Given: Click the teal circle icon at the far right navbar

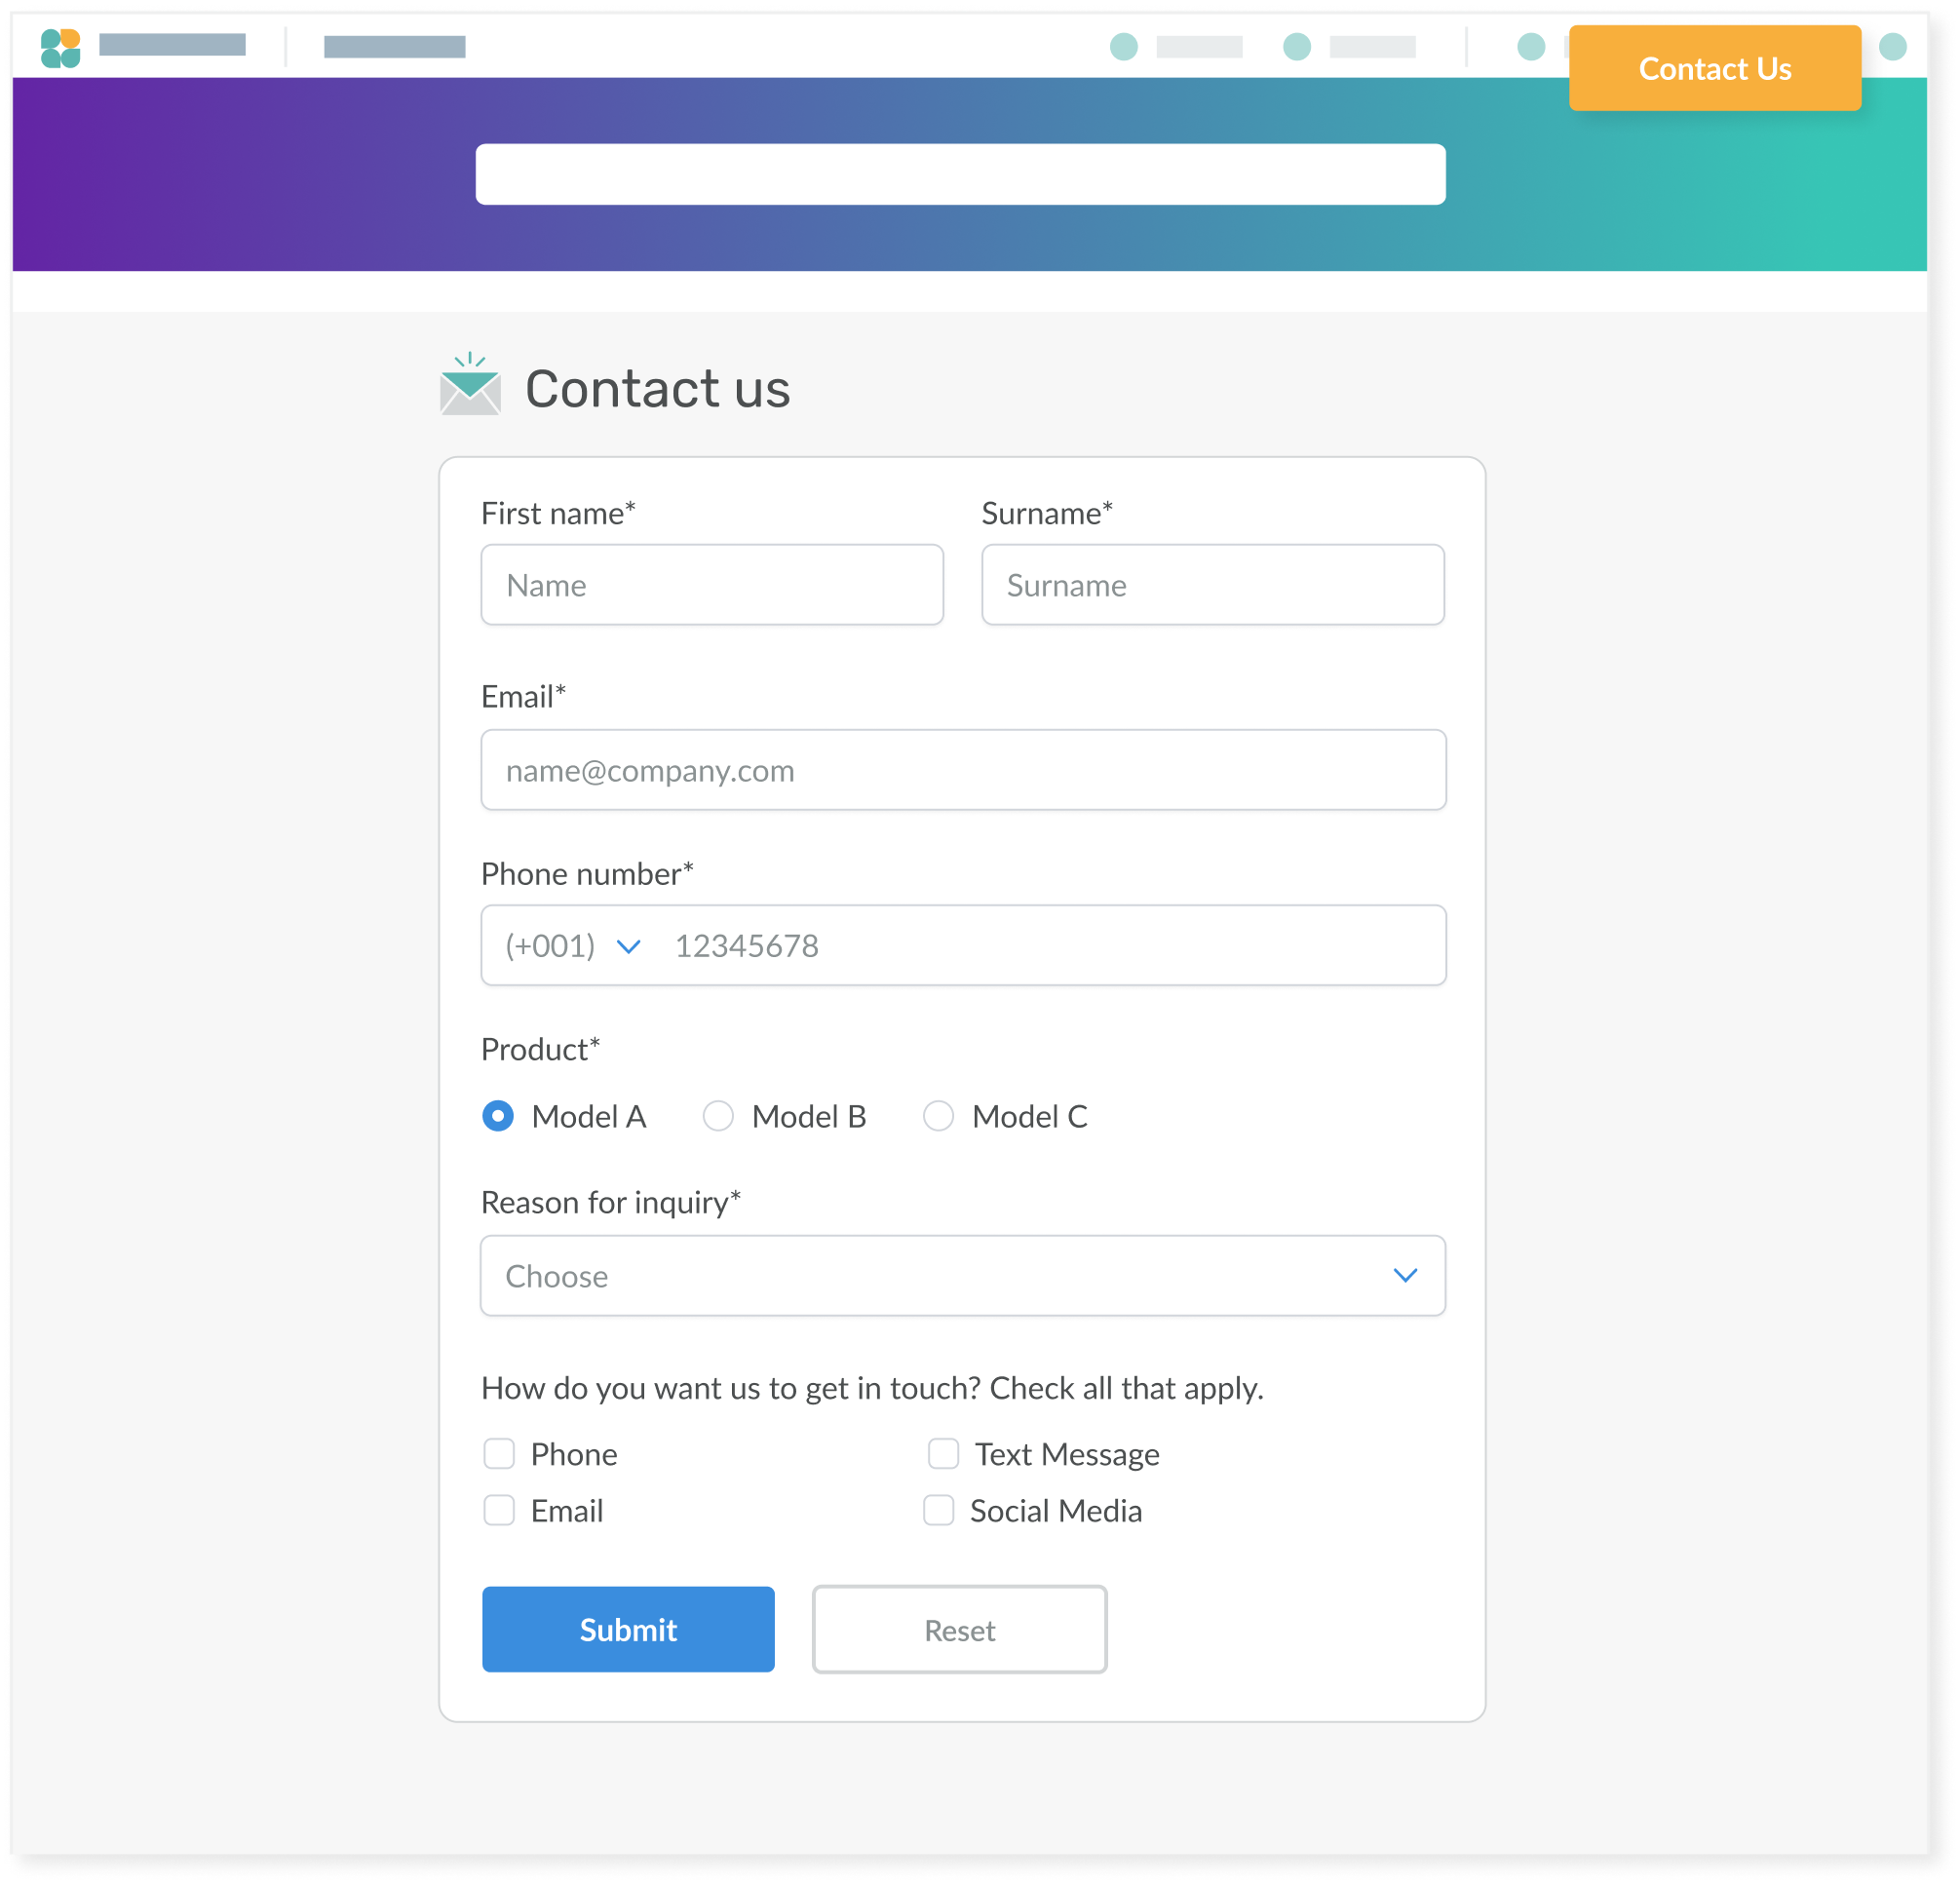Looking at the screenshot, I should (x=1895, y=46).
